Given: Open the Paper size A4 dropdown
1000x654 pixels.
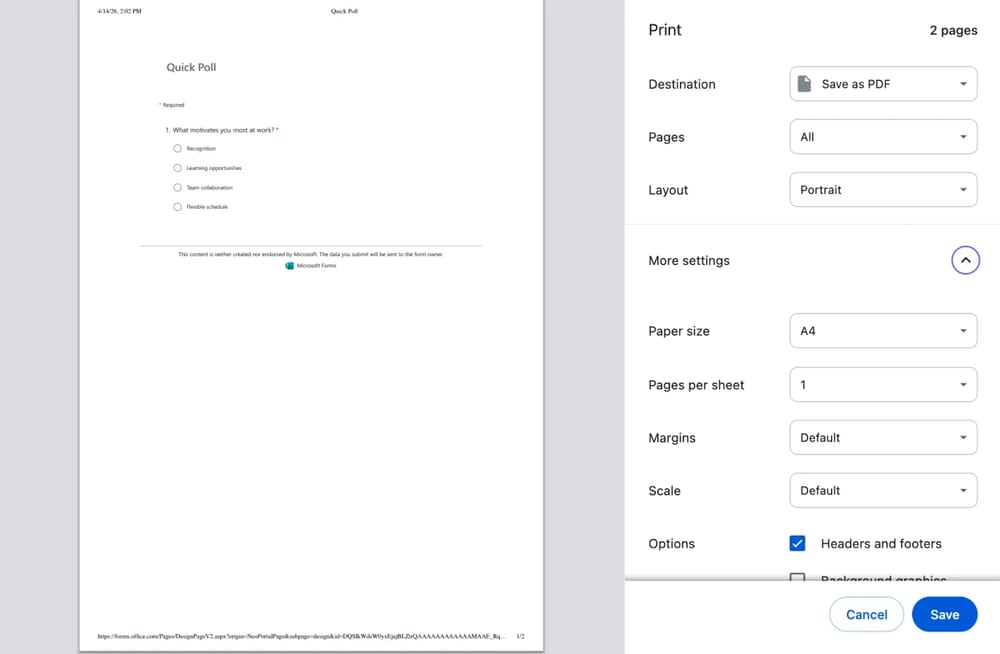Looking at the screenshot, I should click(x=883, y=331).
